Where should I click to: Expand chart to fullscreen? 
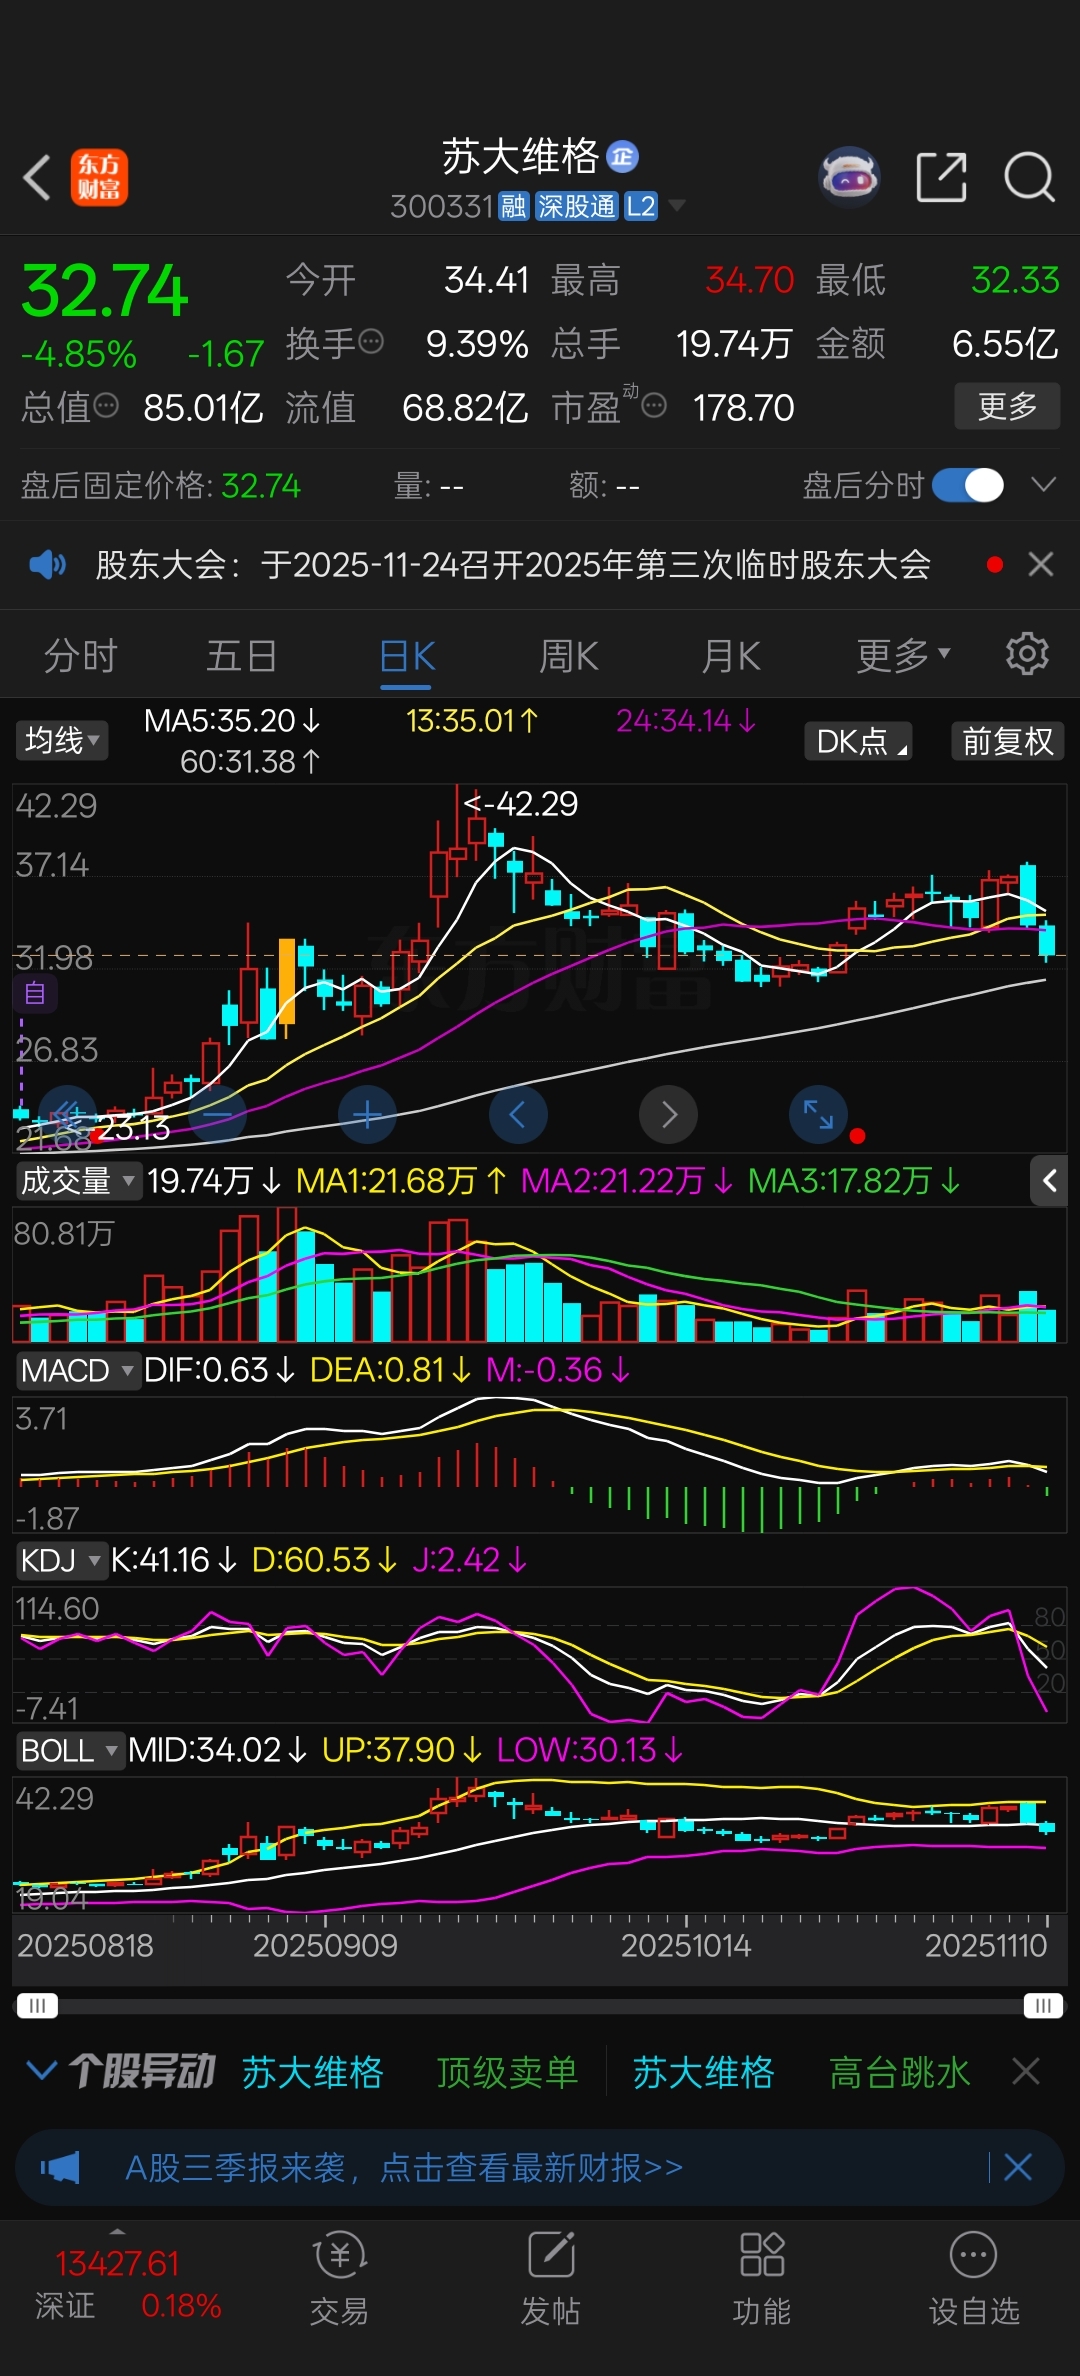[x=818, y=1114]
